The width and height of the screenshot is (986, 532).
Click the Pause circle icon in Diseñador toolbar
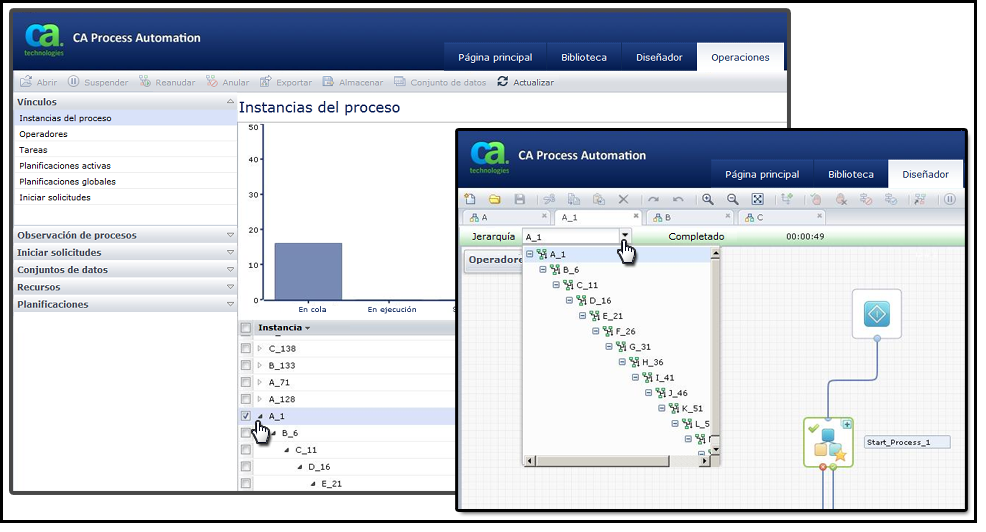tap(950, 199)
